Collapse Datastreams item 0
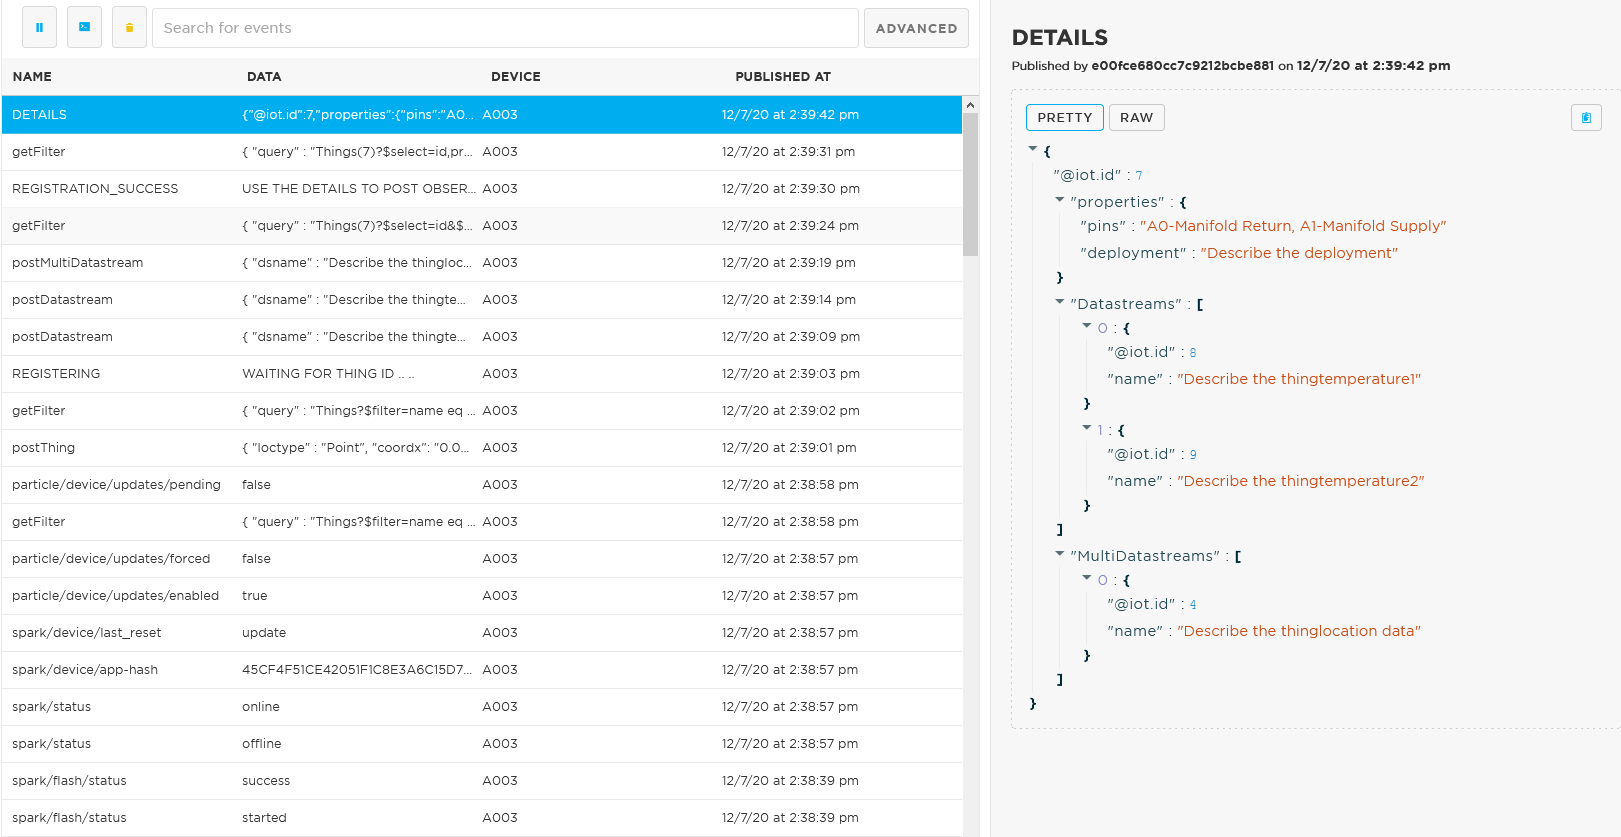The height and width of the screenshot is (837, 1621). [x=1087, y=326]
